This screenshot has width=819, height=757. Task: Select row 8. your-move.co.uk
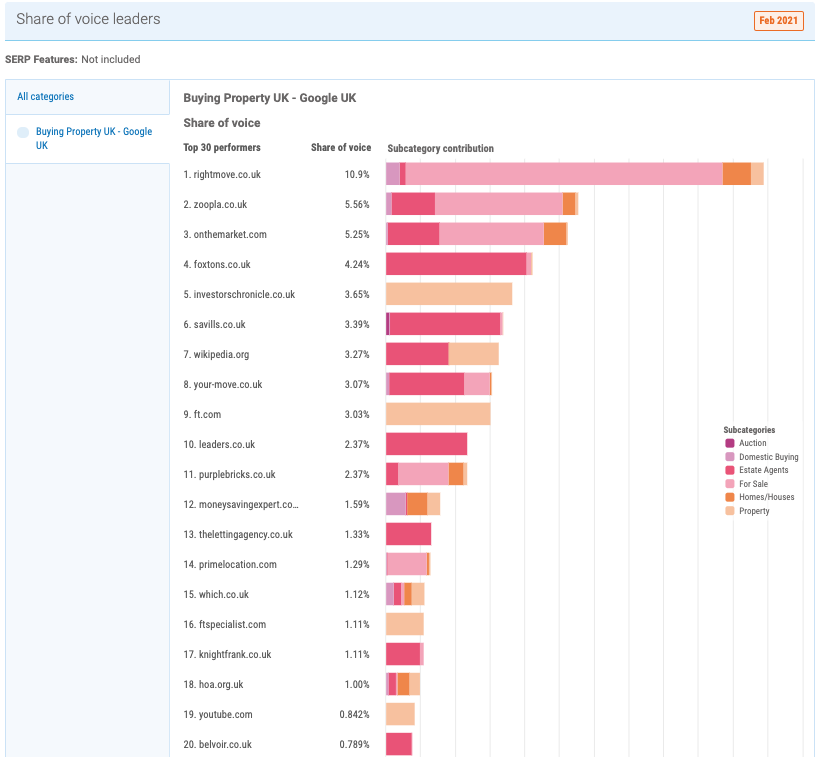(223, 385)
